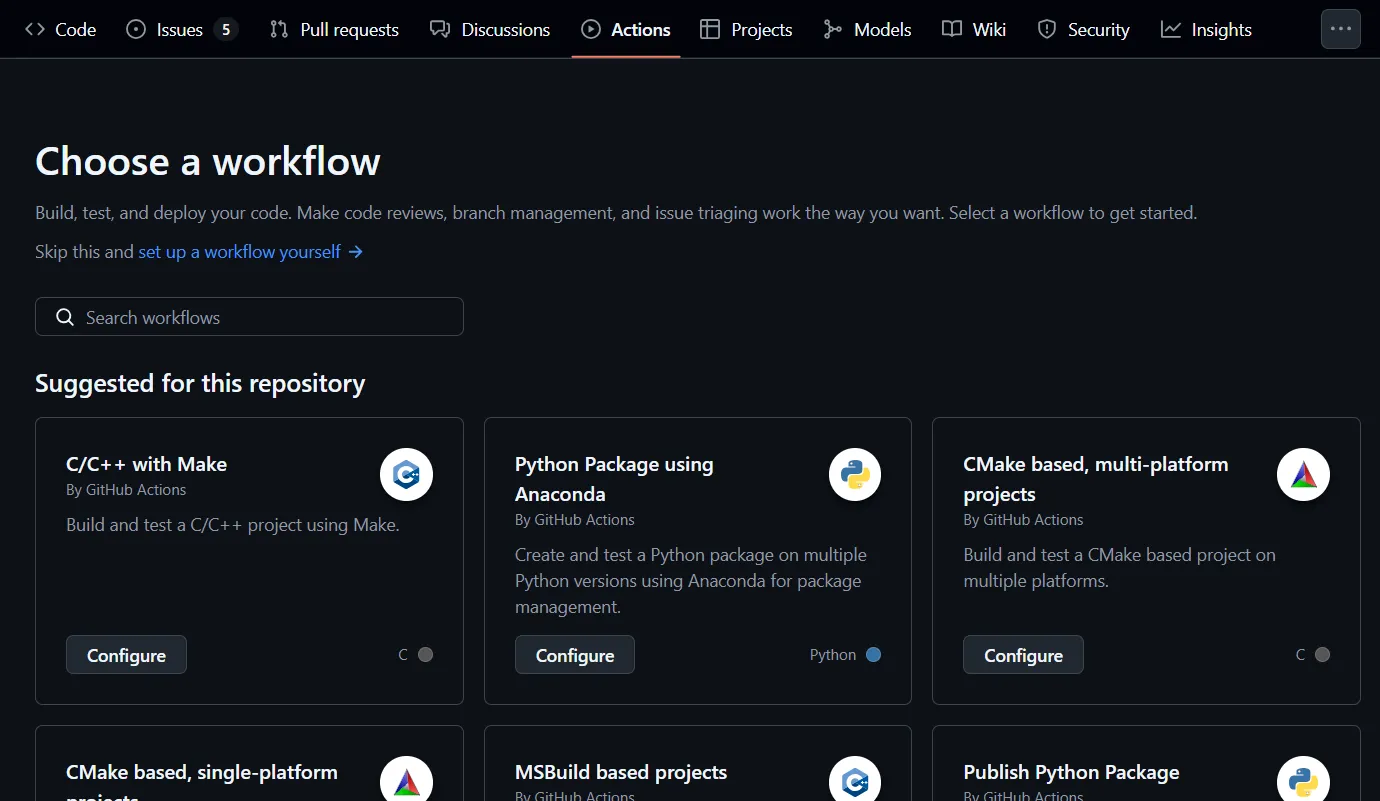The height and width of the screenshot is (801, 1380).
Task: Configure the CMake multi-platform workflow
Action: [x=1023, y=655]
